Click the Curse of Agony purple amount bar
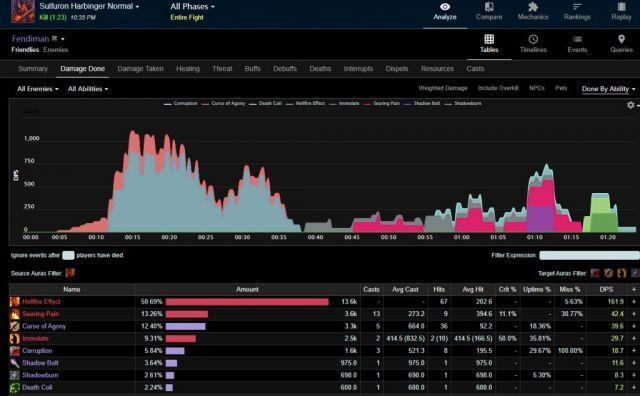Screen dimensions: 640x396 pos(186,326)
